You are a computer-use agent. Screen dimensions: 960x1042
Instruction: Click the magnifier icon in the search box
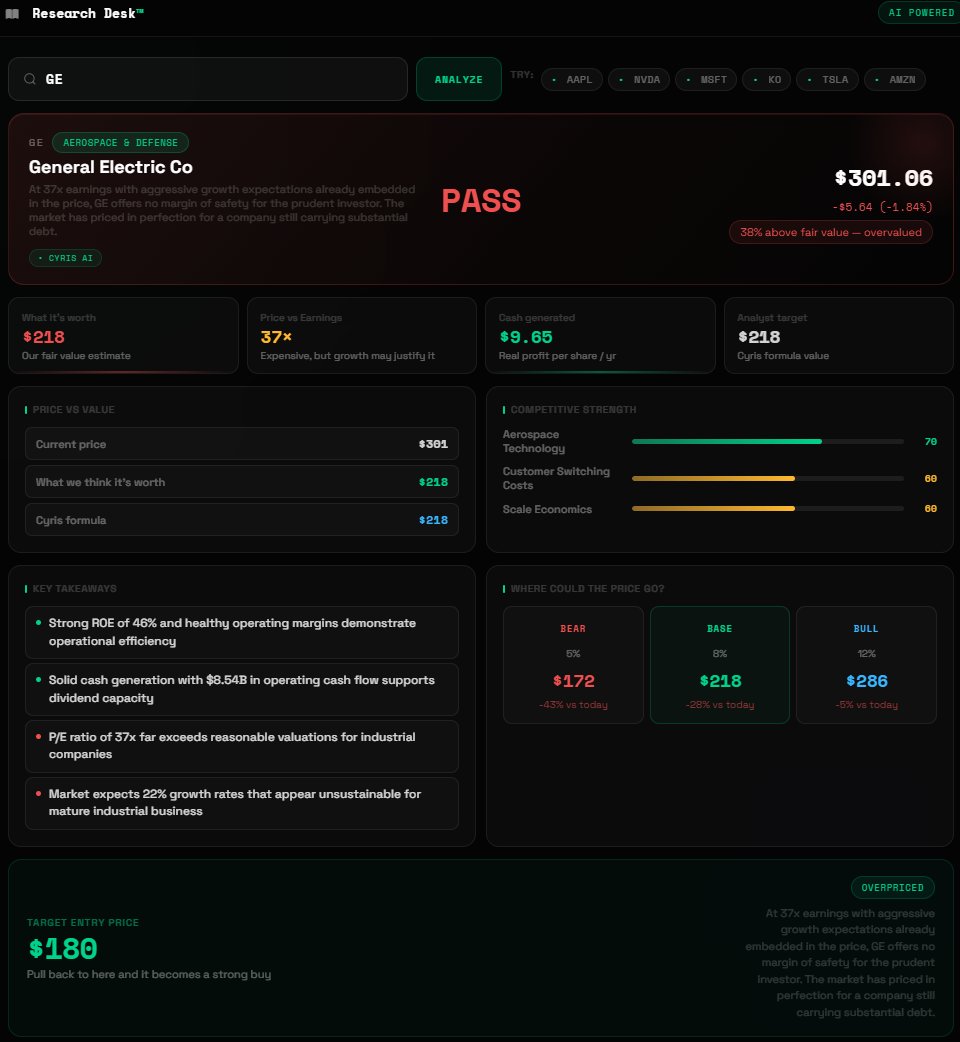click(x=30, y=79)
